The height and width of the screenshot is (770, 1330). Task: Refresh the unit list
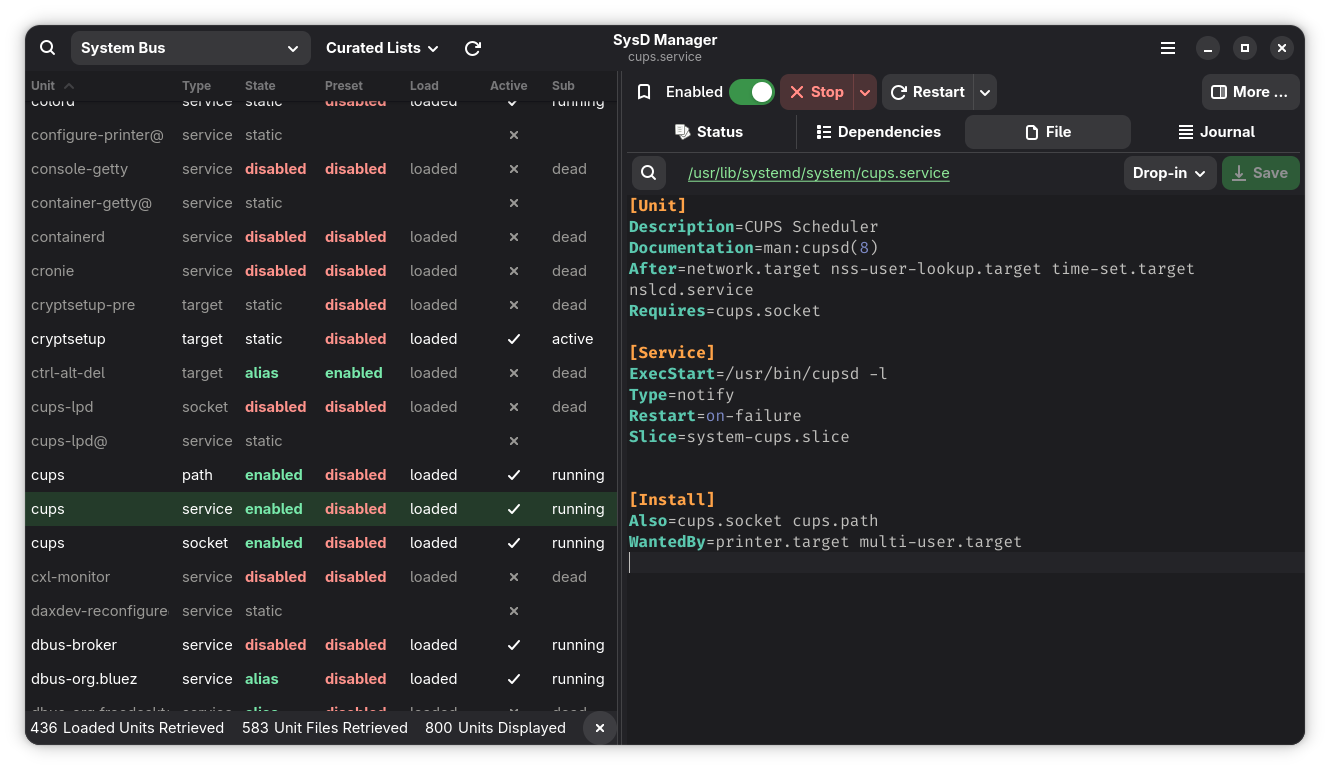point(473,48)
